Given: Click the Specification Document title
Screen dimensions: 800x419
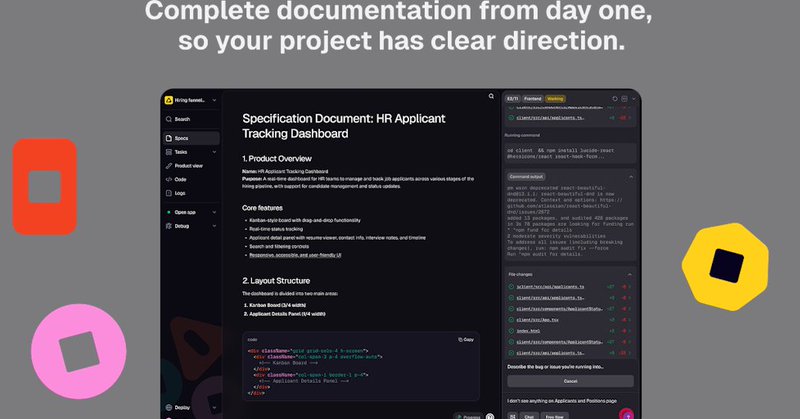Looking at the screenshot, I should point(343,126).
